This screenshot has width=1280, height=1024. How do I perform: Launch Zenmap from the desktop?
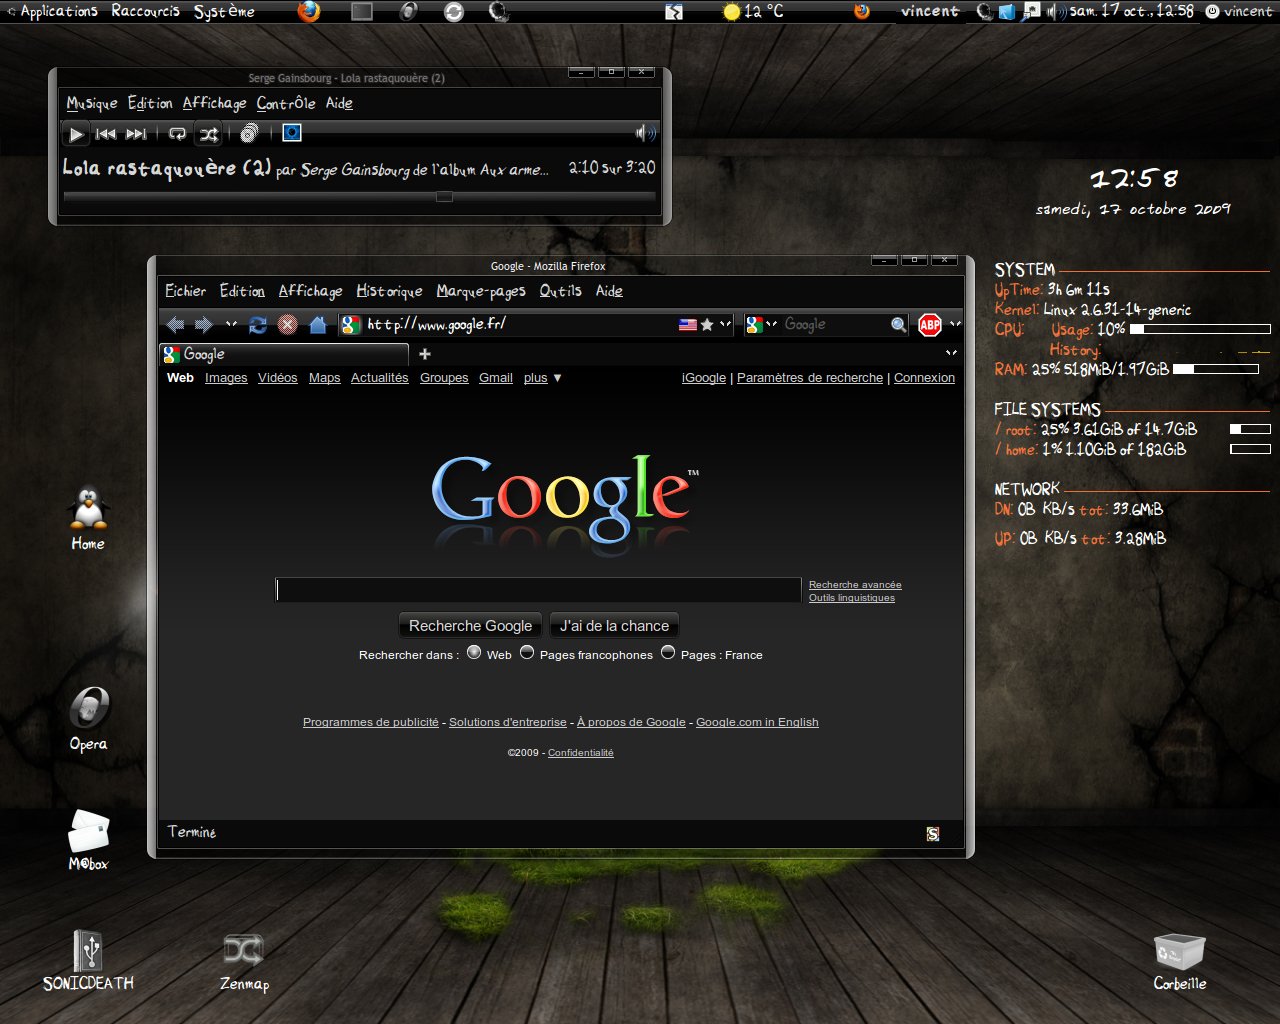[x=244, y=961]
